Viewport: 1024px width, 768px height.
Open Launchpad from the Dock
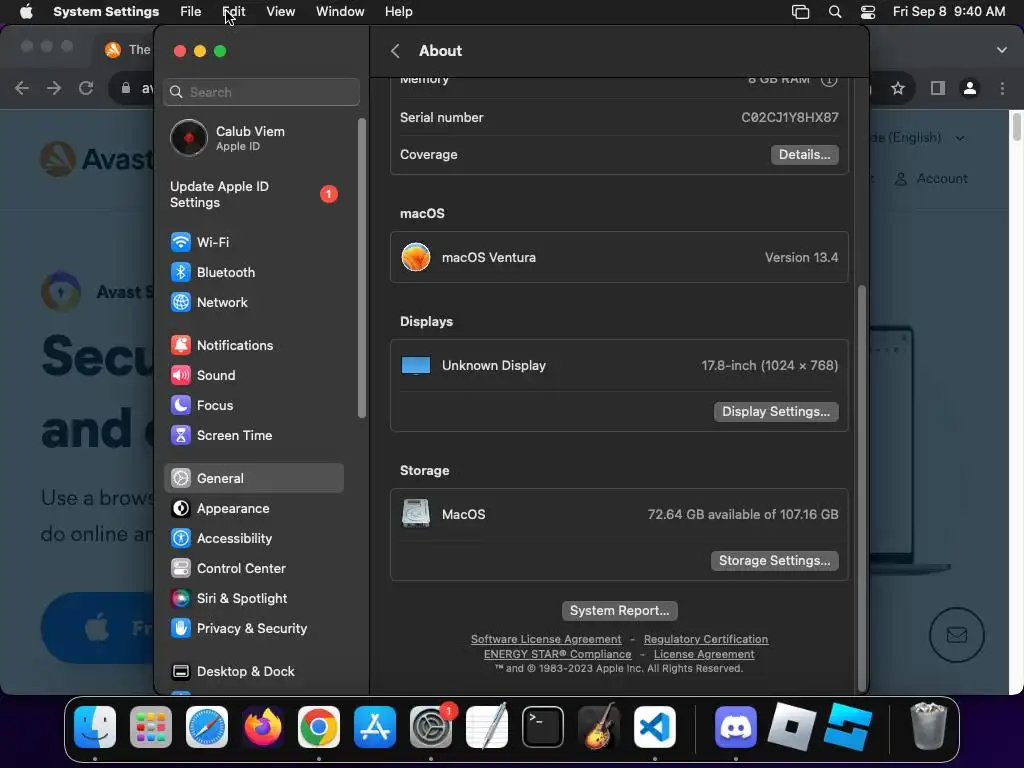151,727
